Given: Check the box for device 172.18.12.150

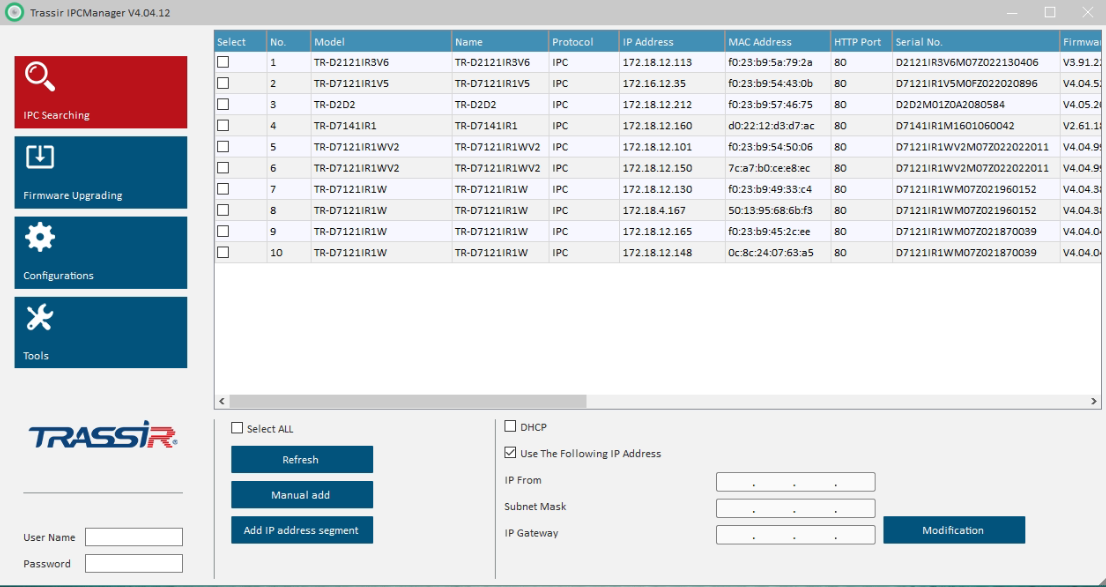Looking at the screenshot, I should point(223,168).
